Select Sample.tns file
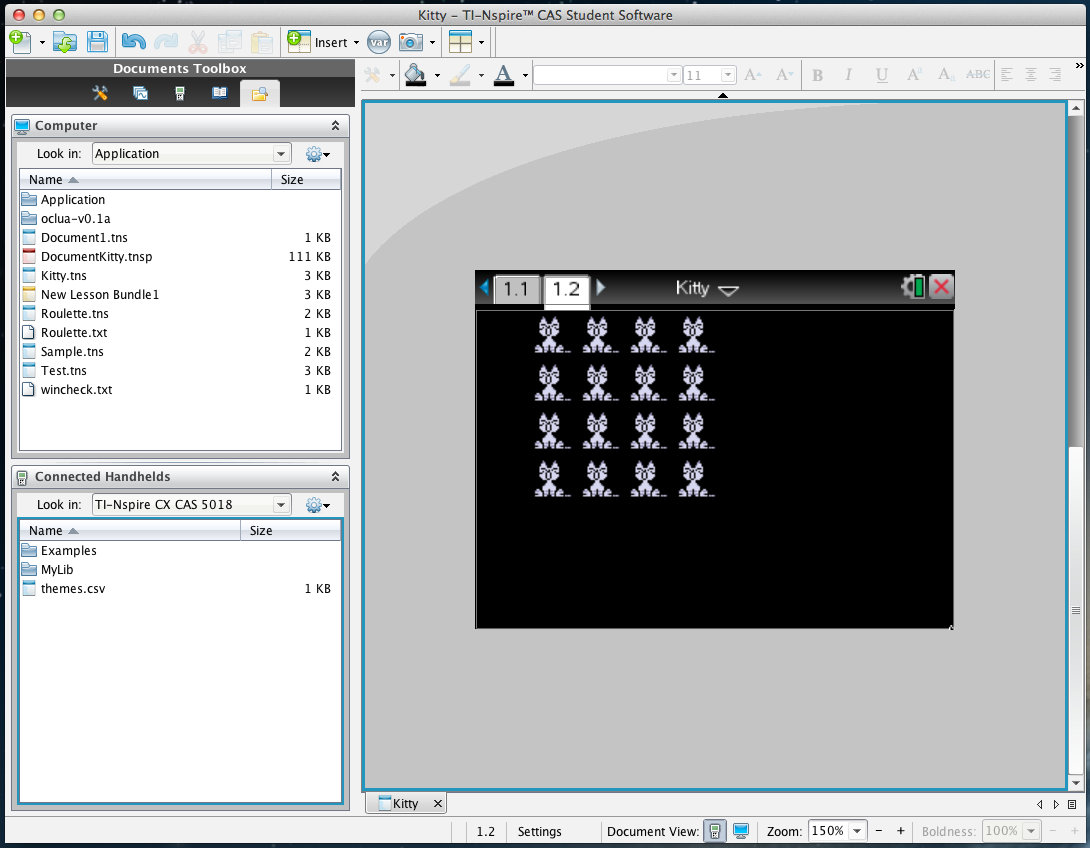1090x848 pixels. [x=180, y=352]
